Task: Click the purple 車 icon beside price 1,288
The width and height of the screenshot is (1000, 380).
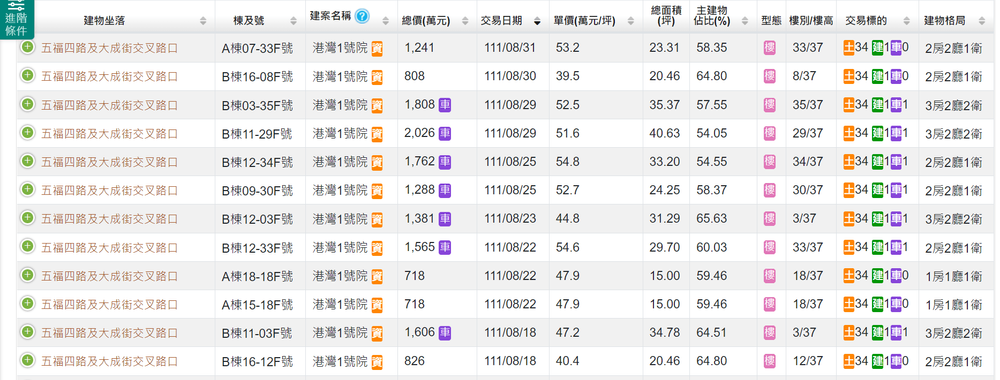Action: pos(445,190)
